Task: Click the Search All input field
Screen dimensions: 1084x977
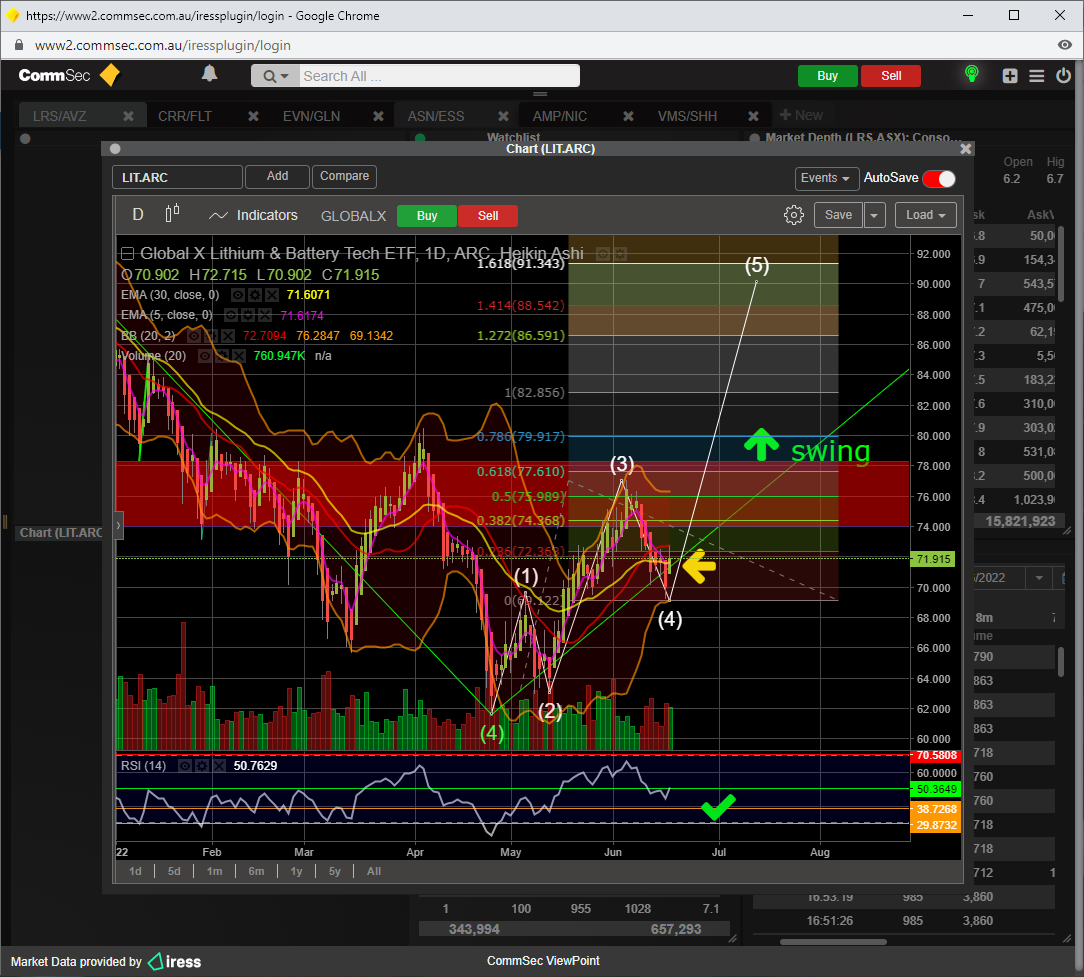Action: [440, 75]
